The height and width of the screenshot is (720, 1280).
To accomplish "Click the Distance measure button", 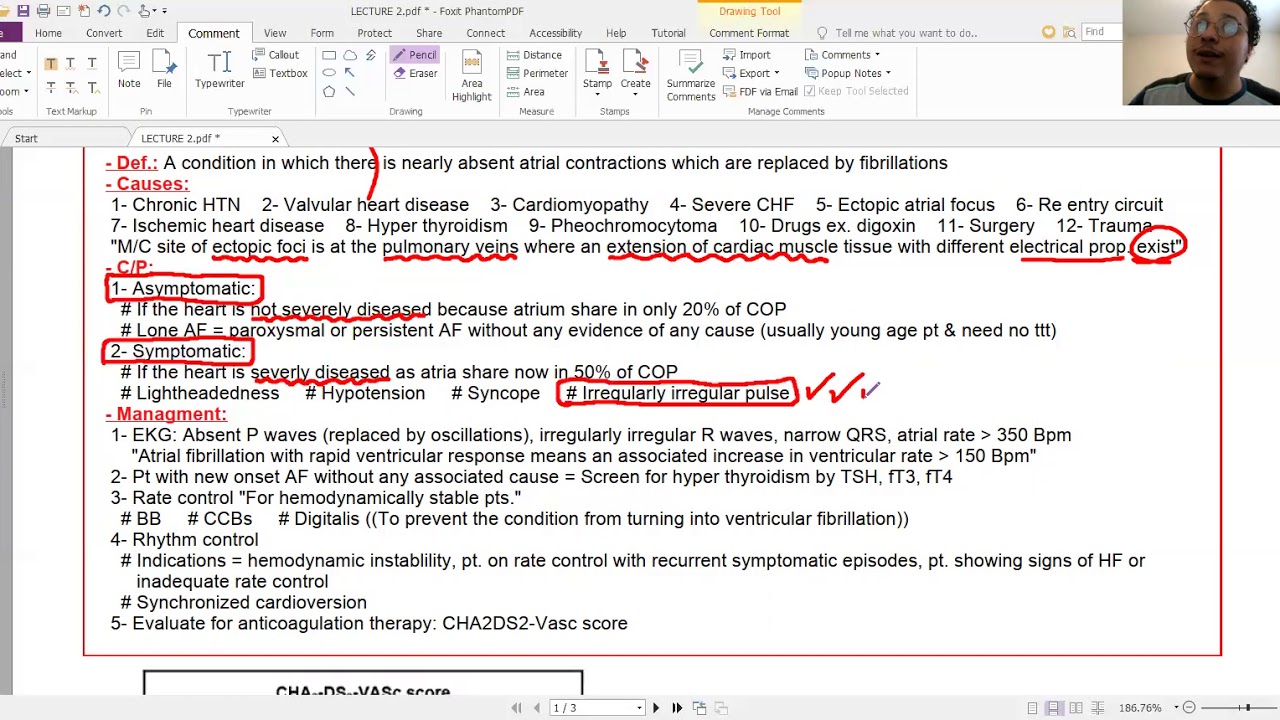I will click(533, 55).
